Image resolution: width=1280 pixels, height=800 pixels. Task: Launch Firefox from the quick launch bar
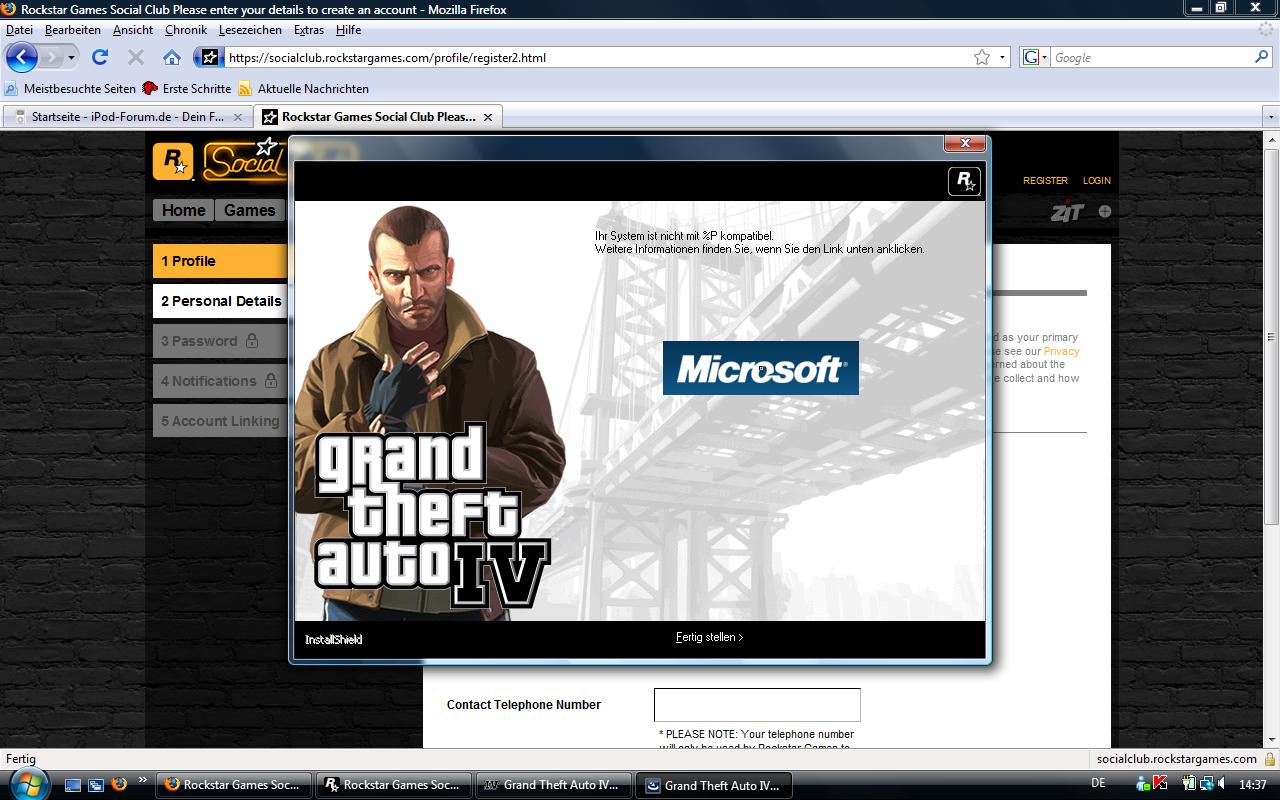[x=119, y=784]
